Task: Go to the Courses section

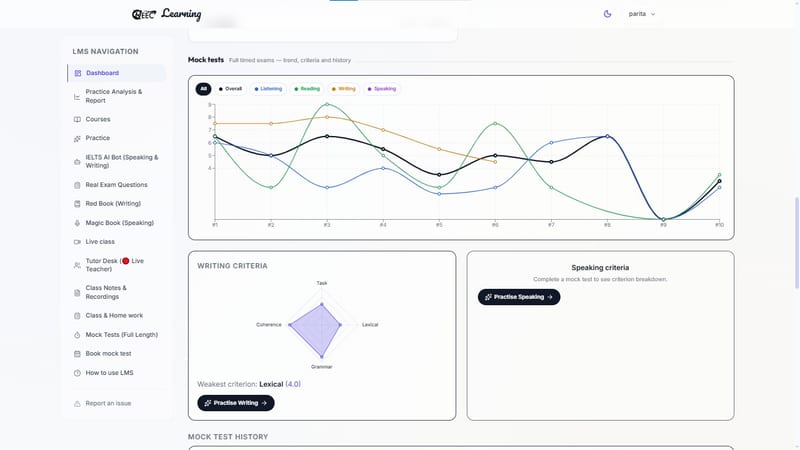Action: [116, 119]
